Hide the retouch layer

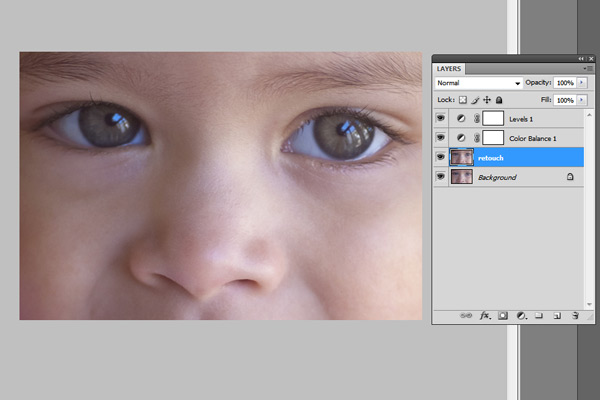point(441,157)
